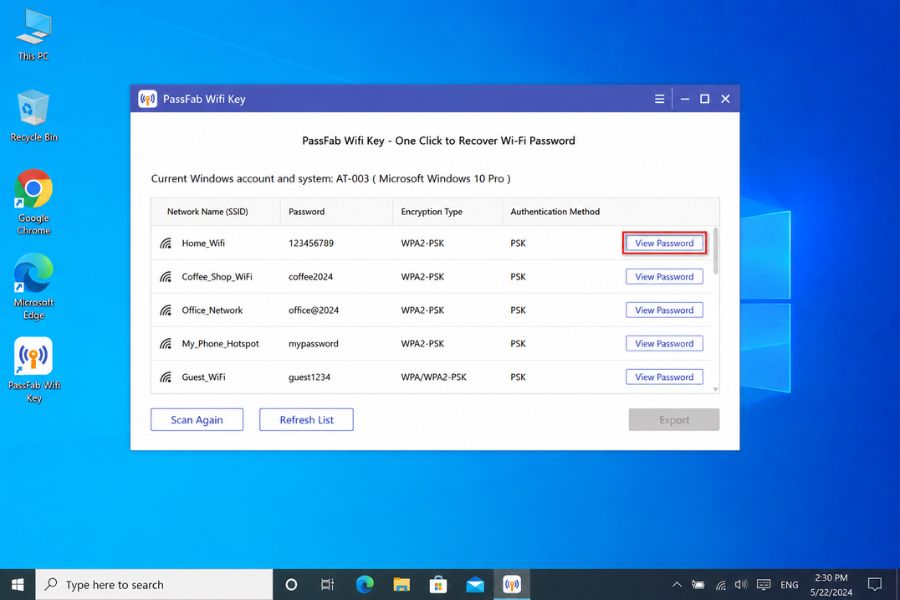Click the password coffee2024
The width and height of the screenshot is (900, 600).
[310, 277]
